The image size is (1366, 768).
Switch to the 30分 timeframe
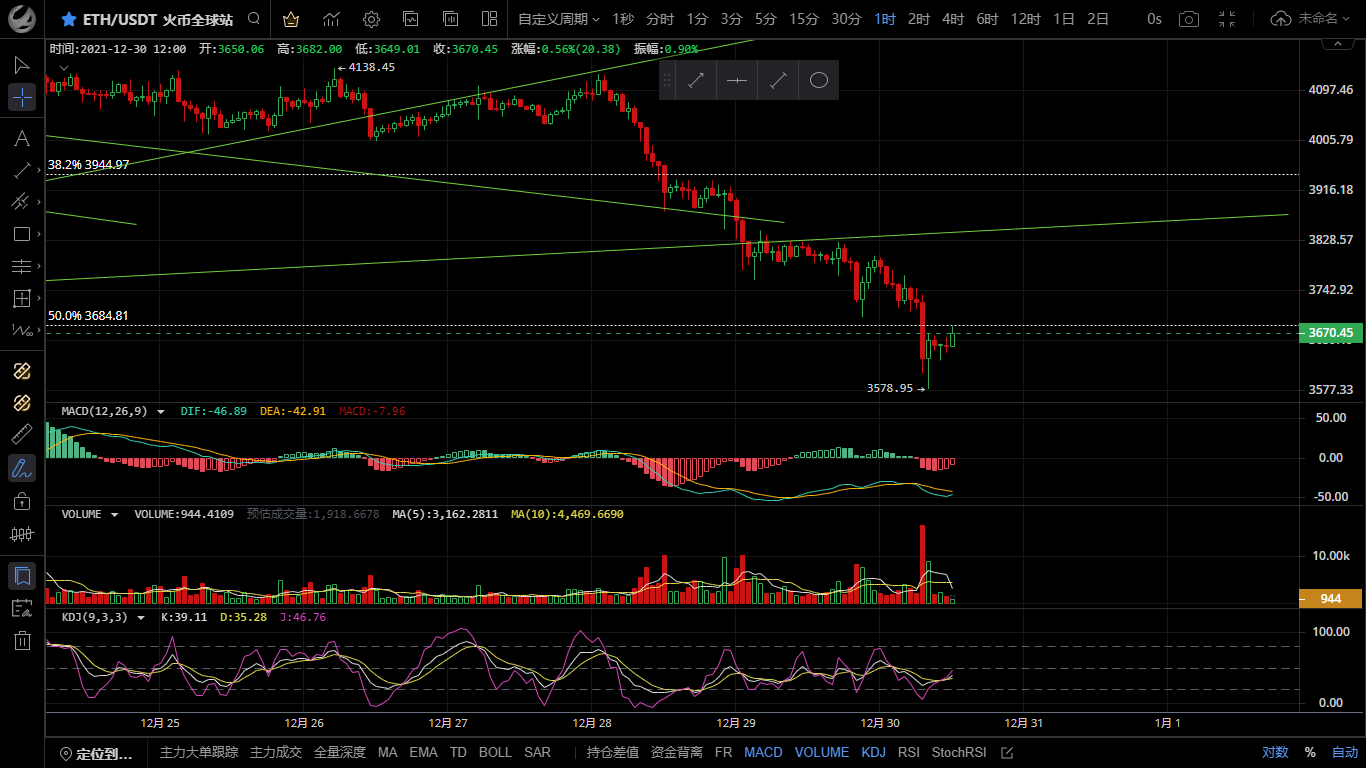(x=846, y=19)
